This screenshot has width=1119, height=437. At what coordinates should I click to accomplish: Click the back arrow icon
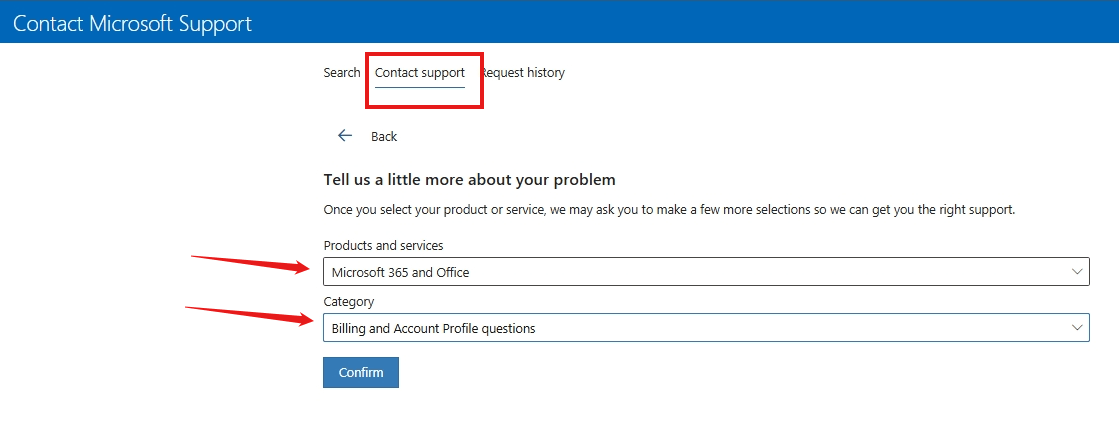click(x=345, y=136)
